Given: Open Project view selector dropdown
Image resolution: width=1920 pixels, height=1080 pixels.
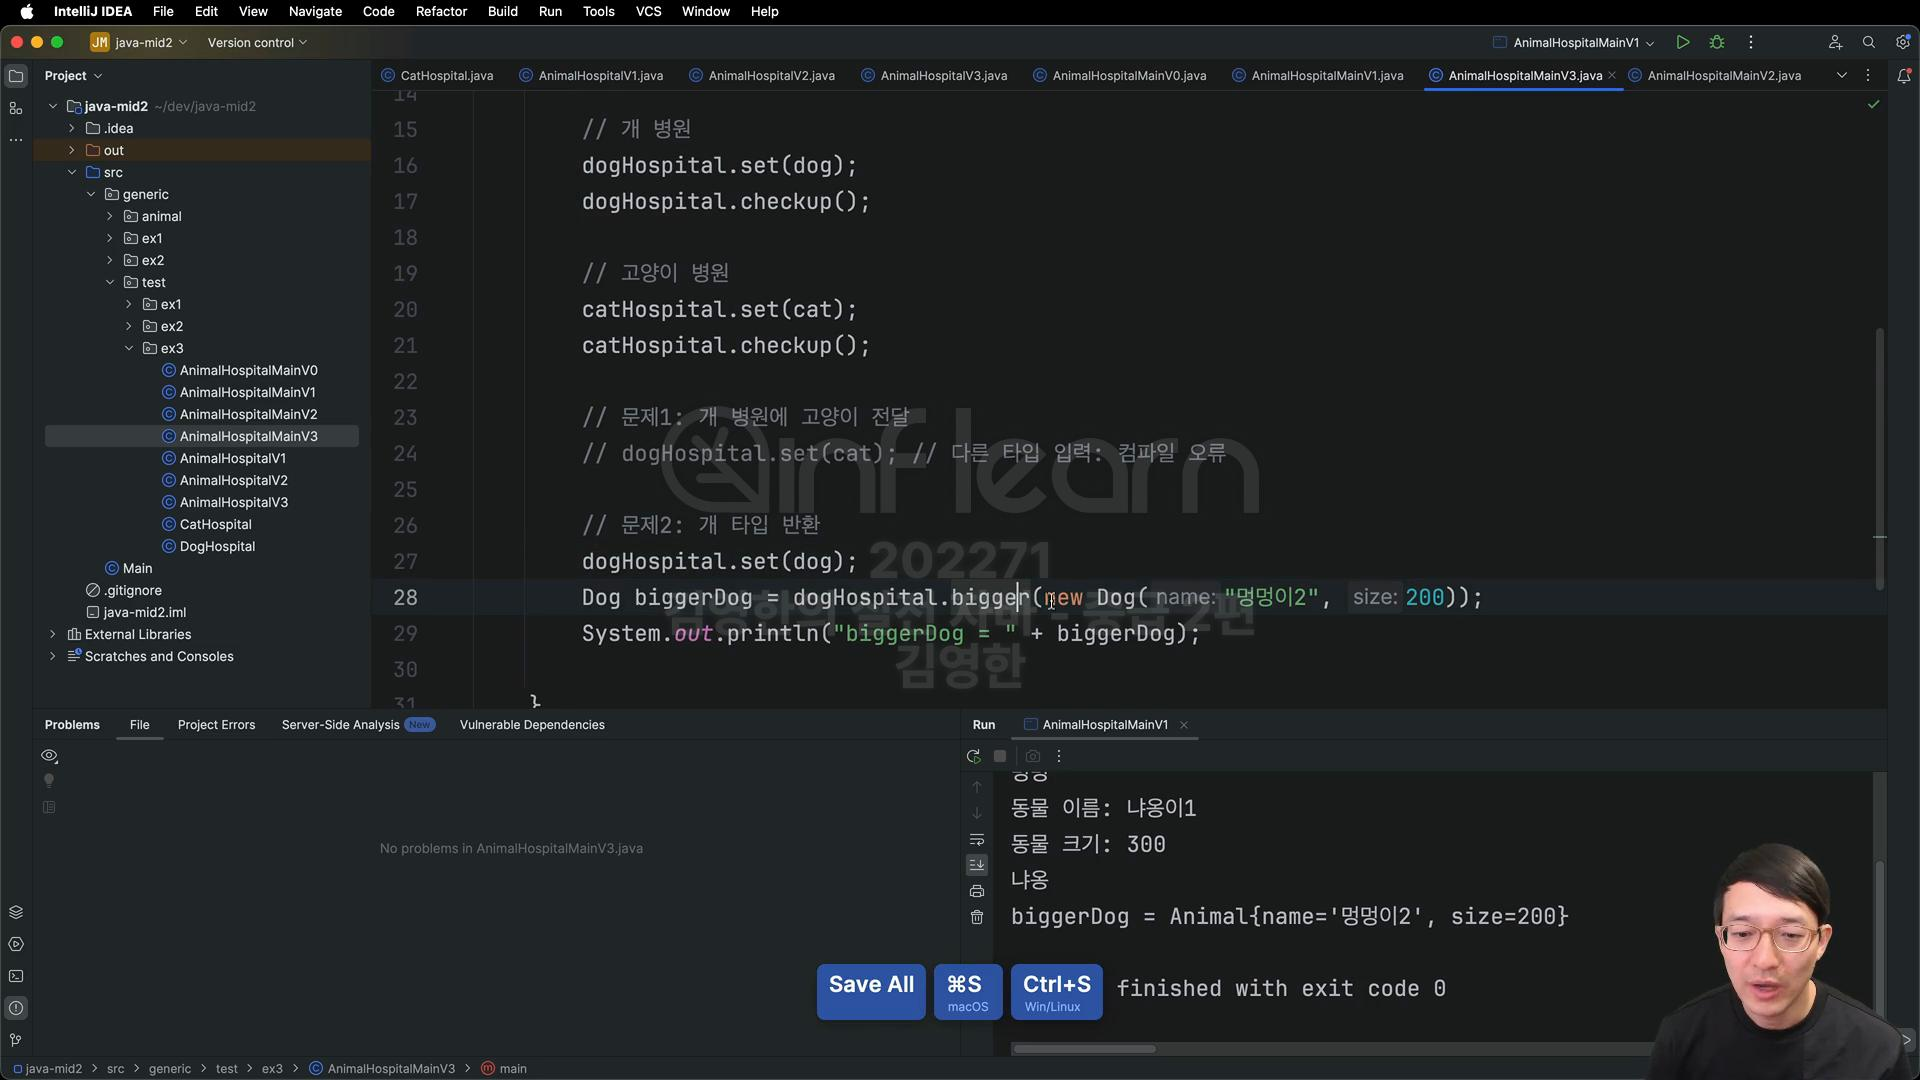Looking at the screenshot, I should tap(73, 76).
